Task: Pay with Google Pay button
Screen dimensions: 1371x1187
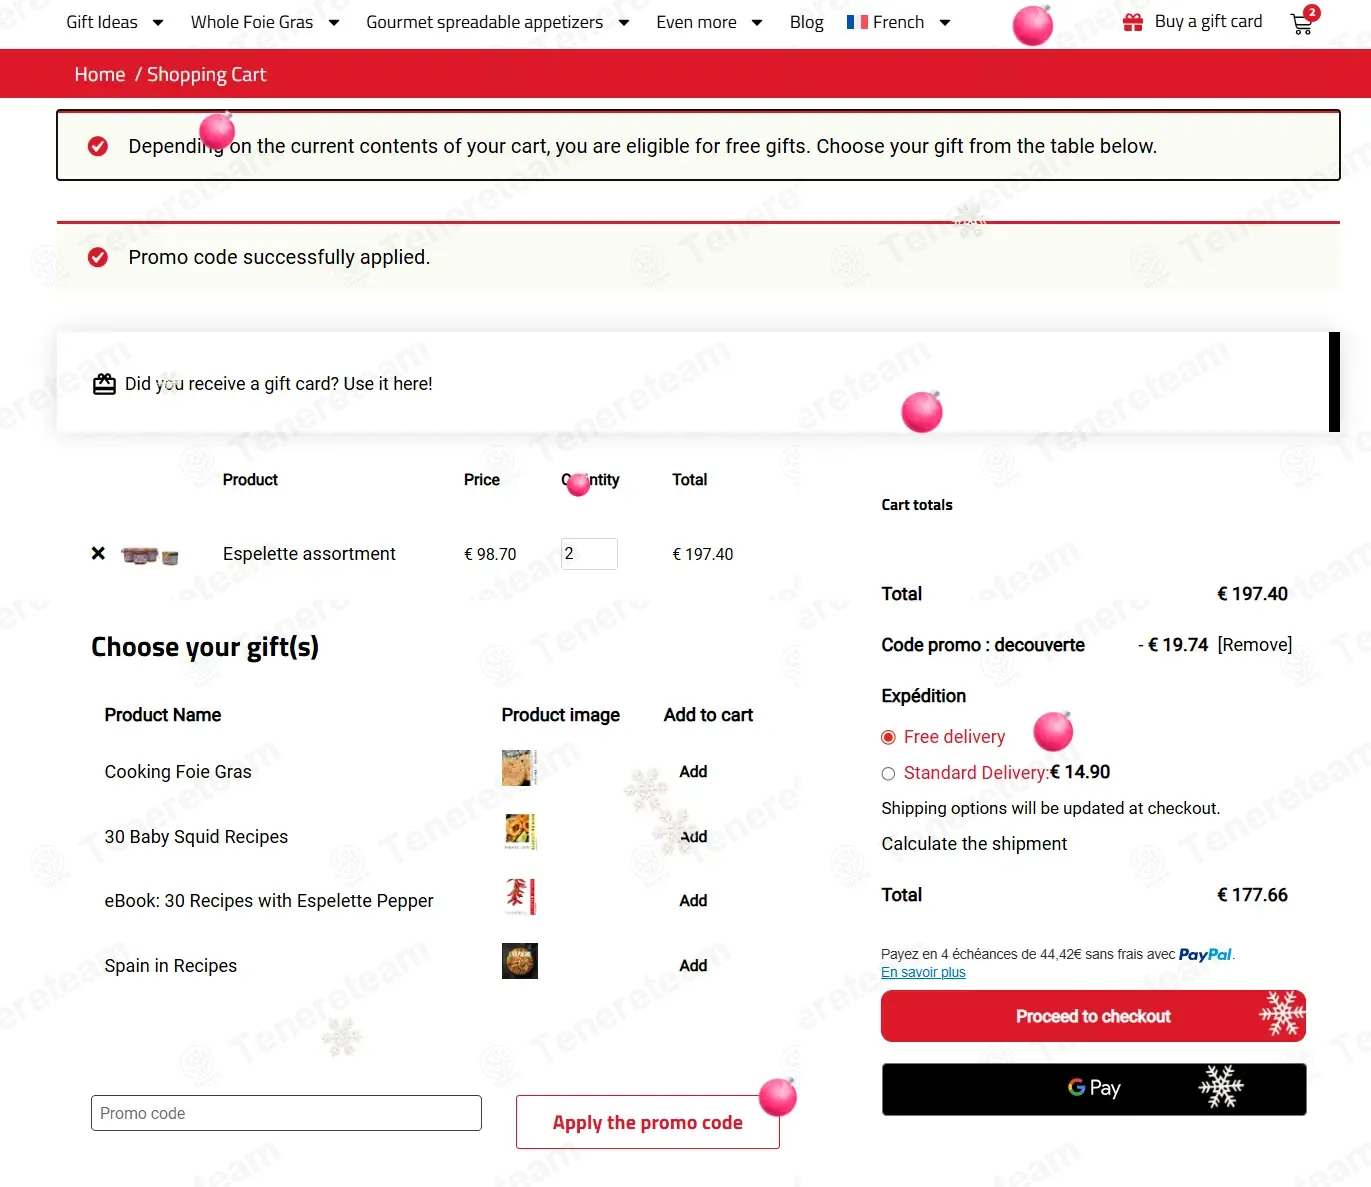Action: coord(1094,1089)
